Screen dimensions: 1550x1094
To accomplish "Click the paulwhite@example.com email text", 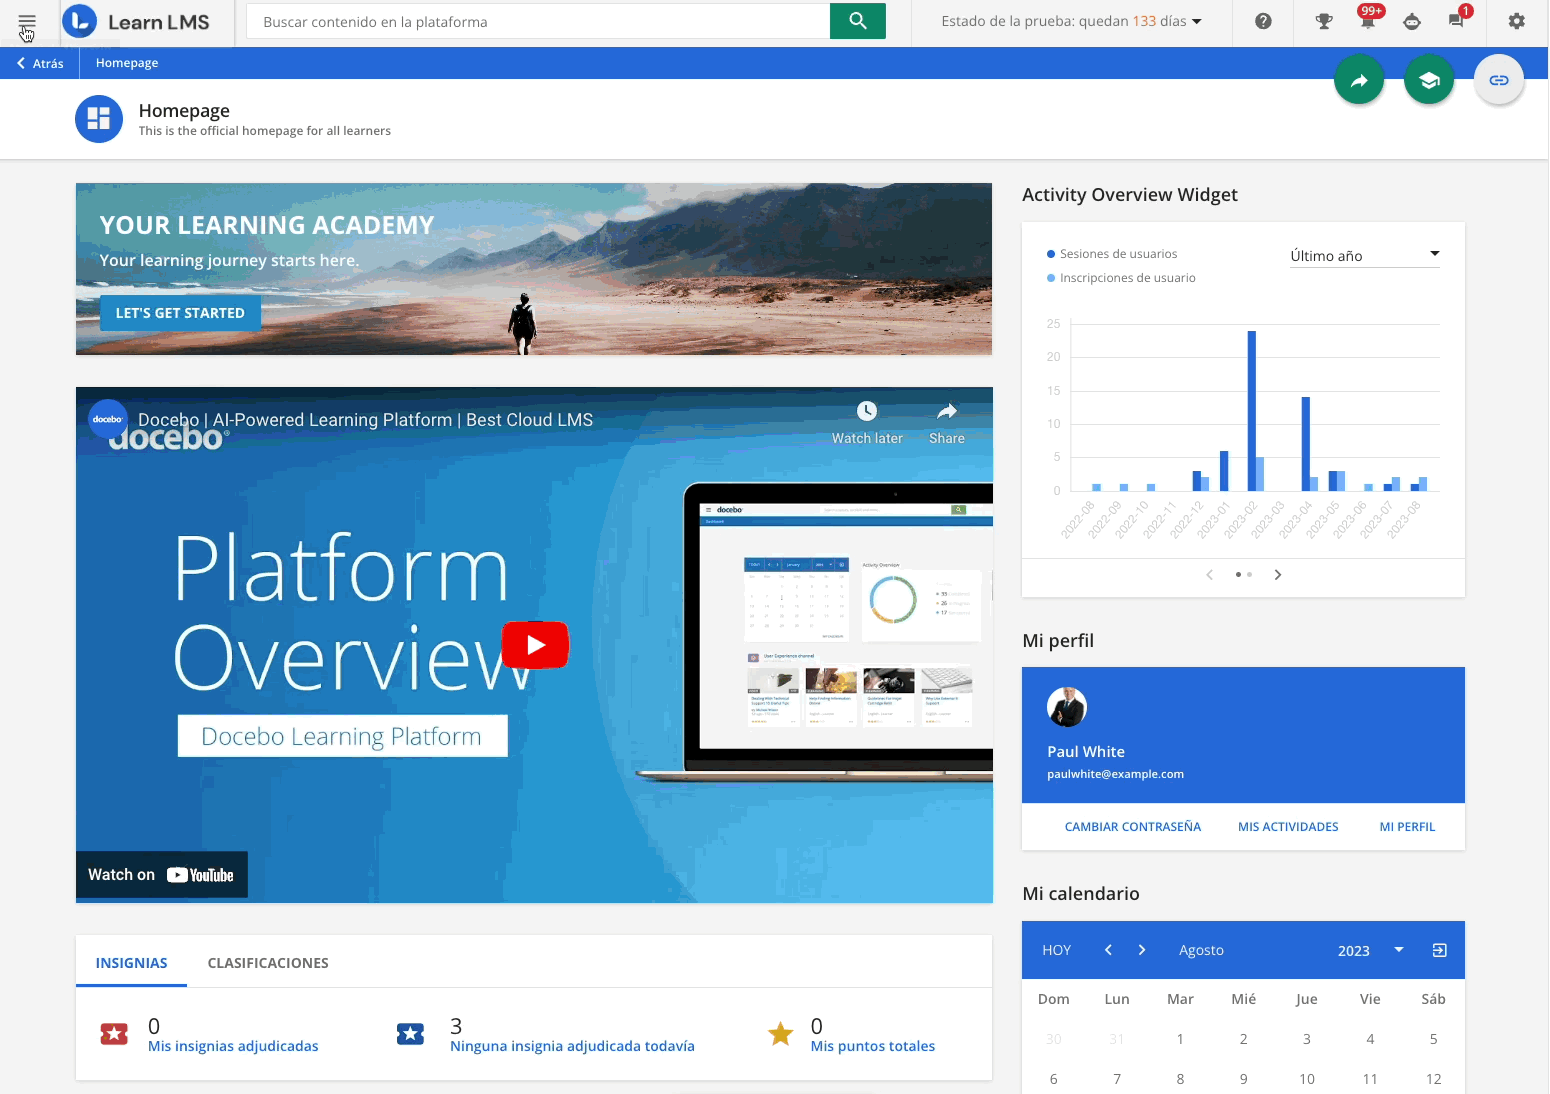I will tap(1115, 774).
